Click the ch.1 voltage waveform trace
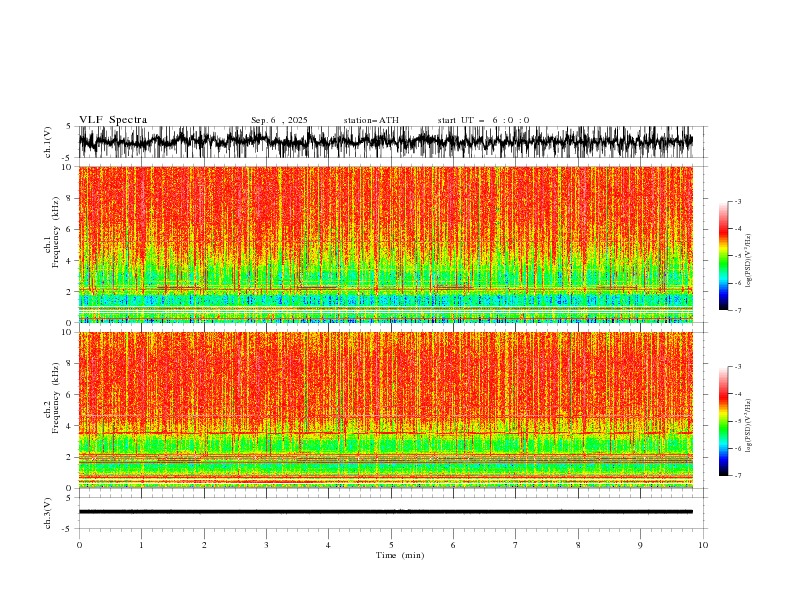 pos(385,142)
